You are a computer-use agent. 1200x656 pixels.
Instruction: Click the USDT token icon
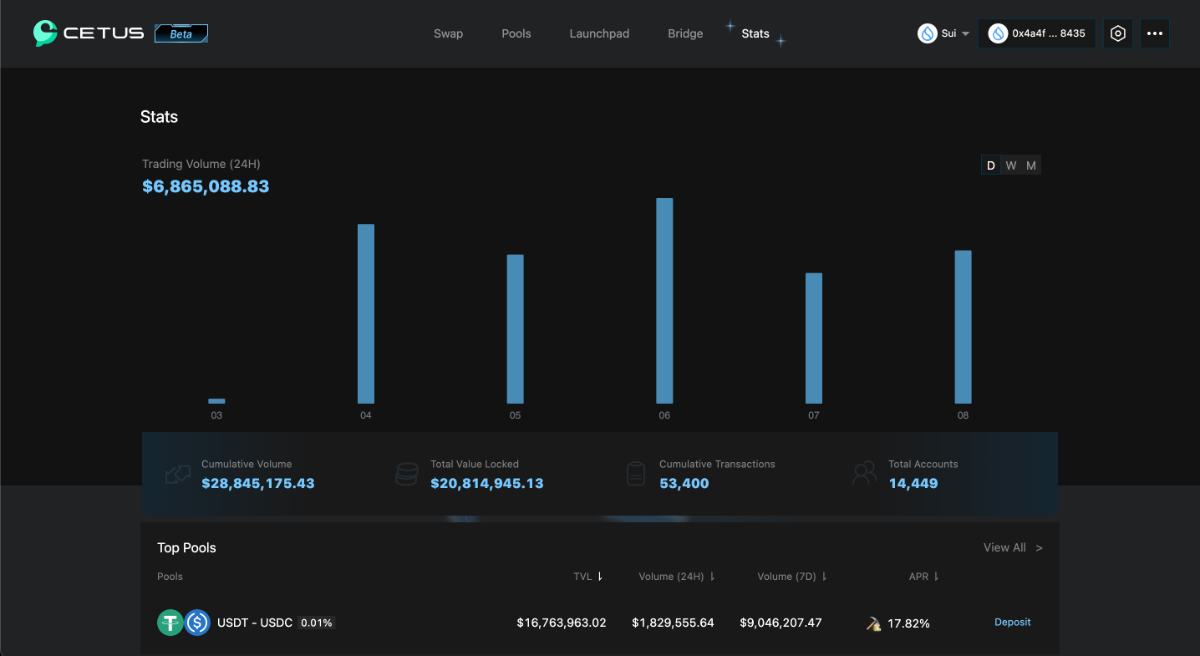[170, 623]
